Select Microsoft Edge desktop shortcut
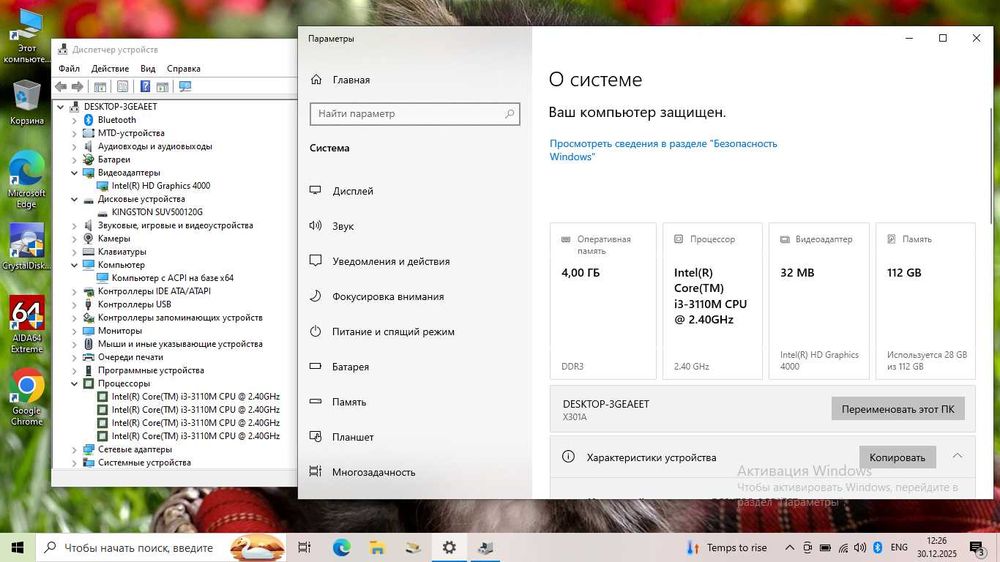 pyautogui.click(x=26, y=181)
